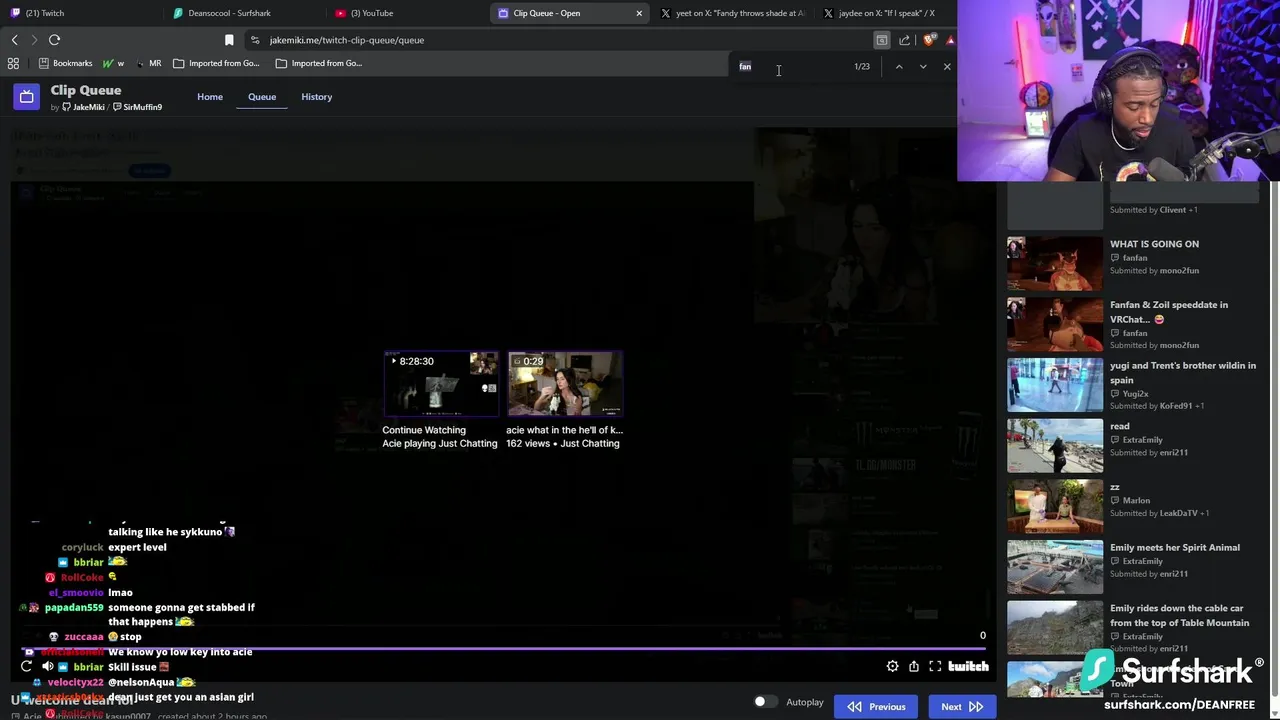Open the MR bookmark
The image size is (1280, 720).
coord(148,63)
